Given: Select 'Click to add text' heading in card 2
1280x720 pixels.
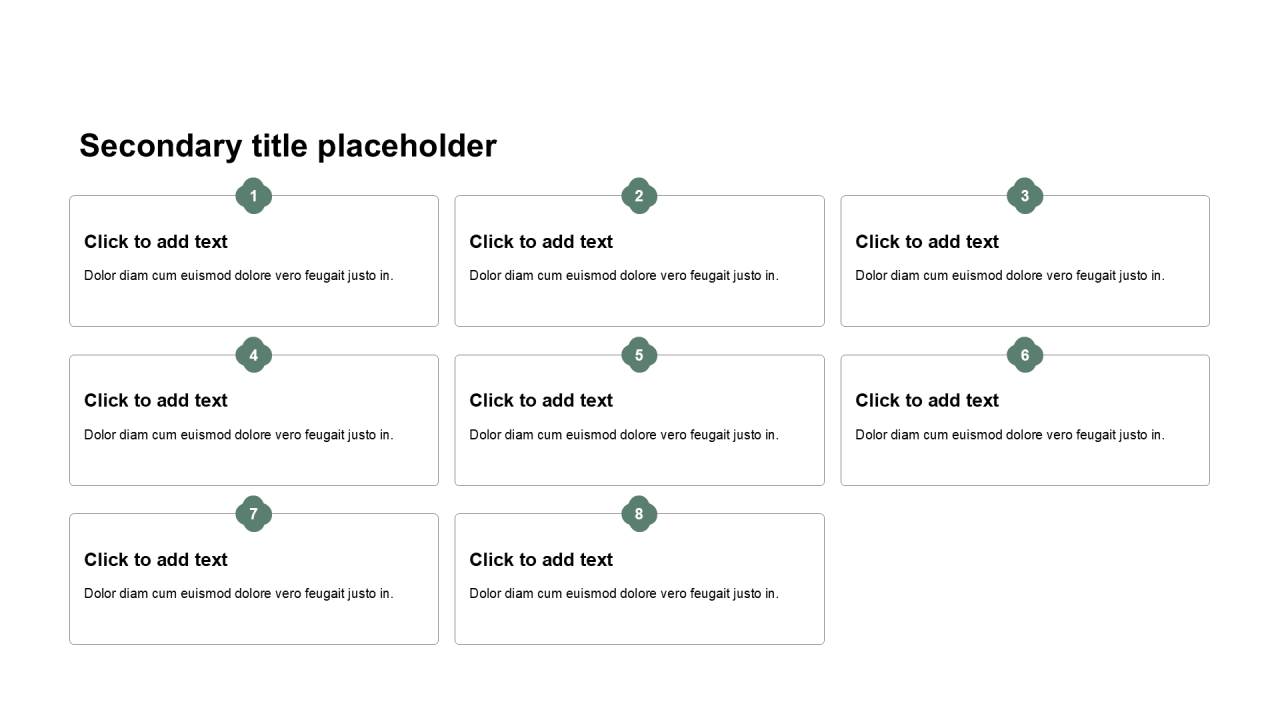Looking at the screenshot, I should 541,242.
